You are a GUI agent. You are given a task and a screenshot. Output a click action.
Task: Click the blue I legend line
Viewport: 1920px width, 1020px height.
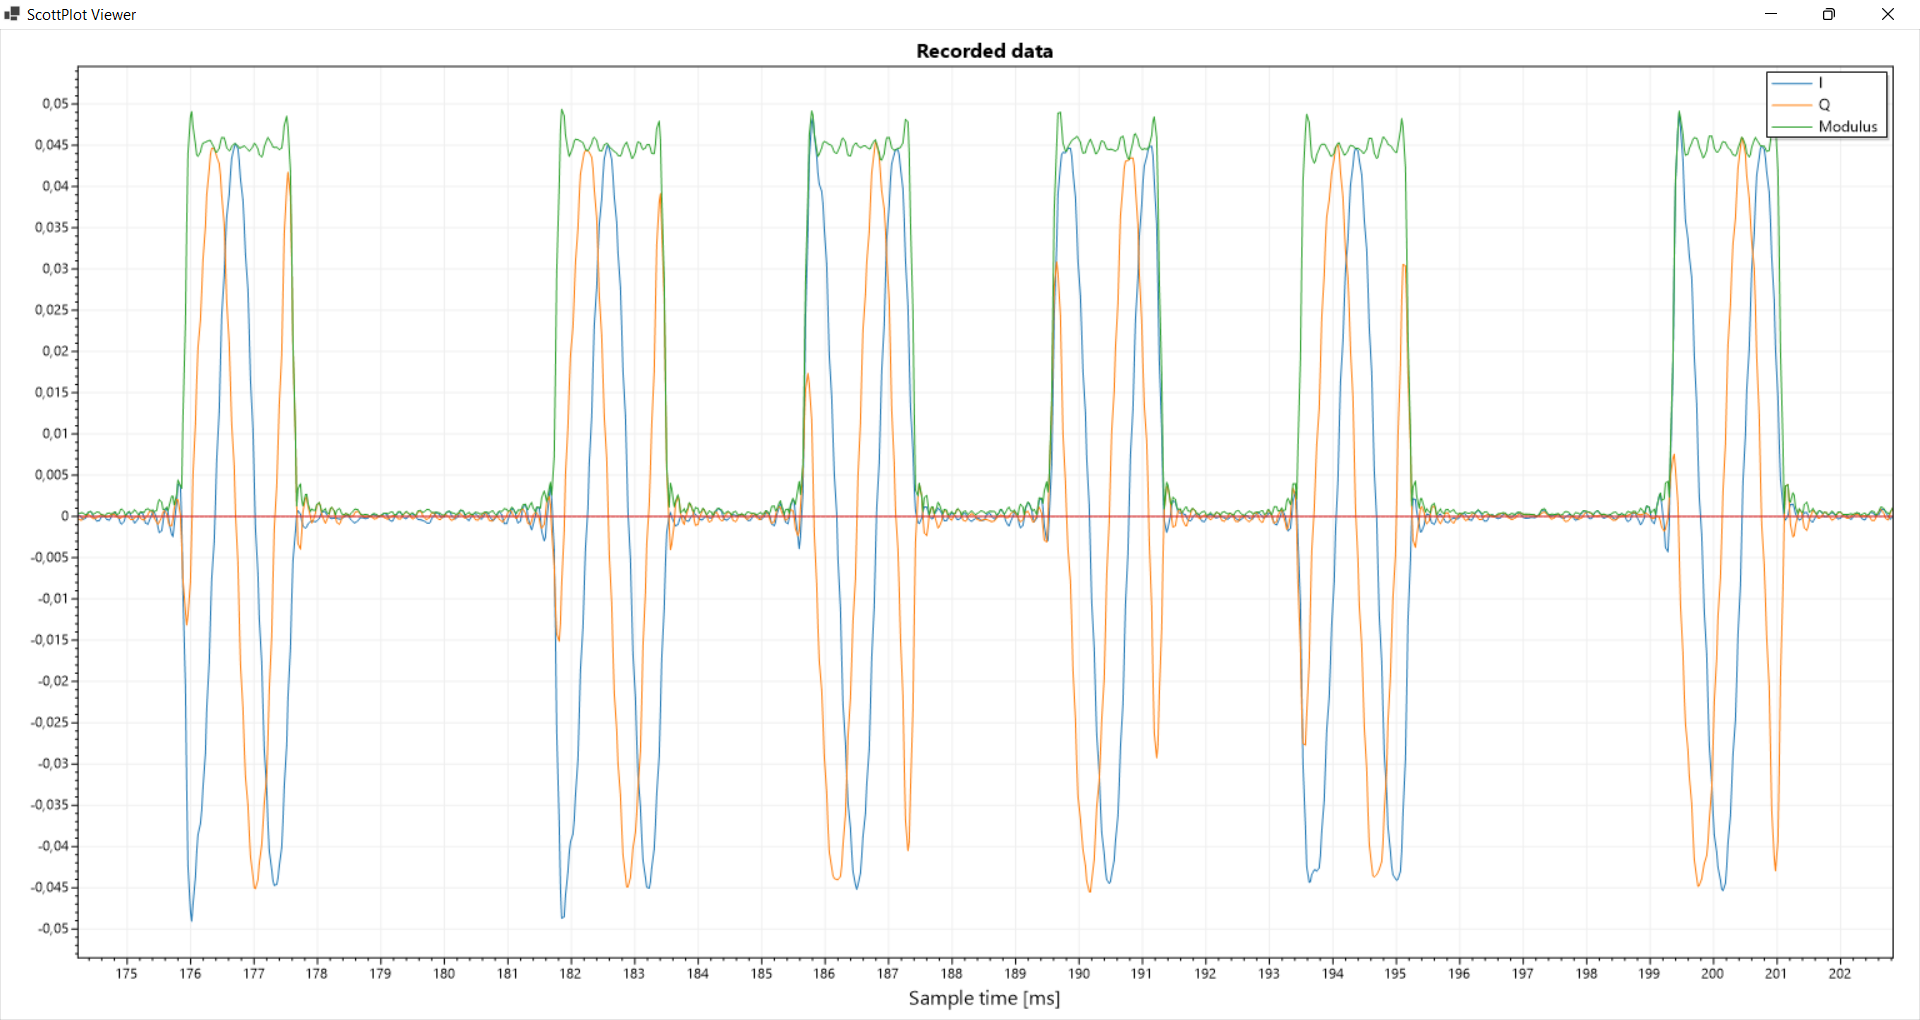tap(1791, 83)
